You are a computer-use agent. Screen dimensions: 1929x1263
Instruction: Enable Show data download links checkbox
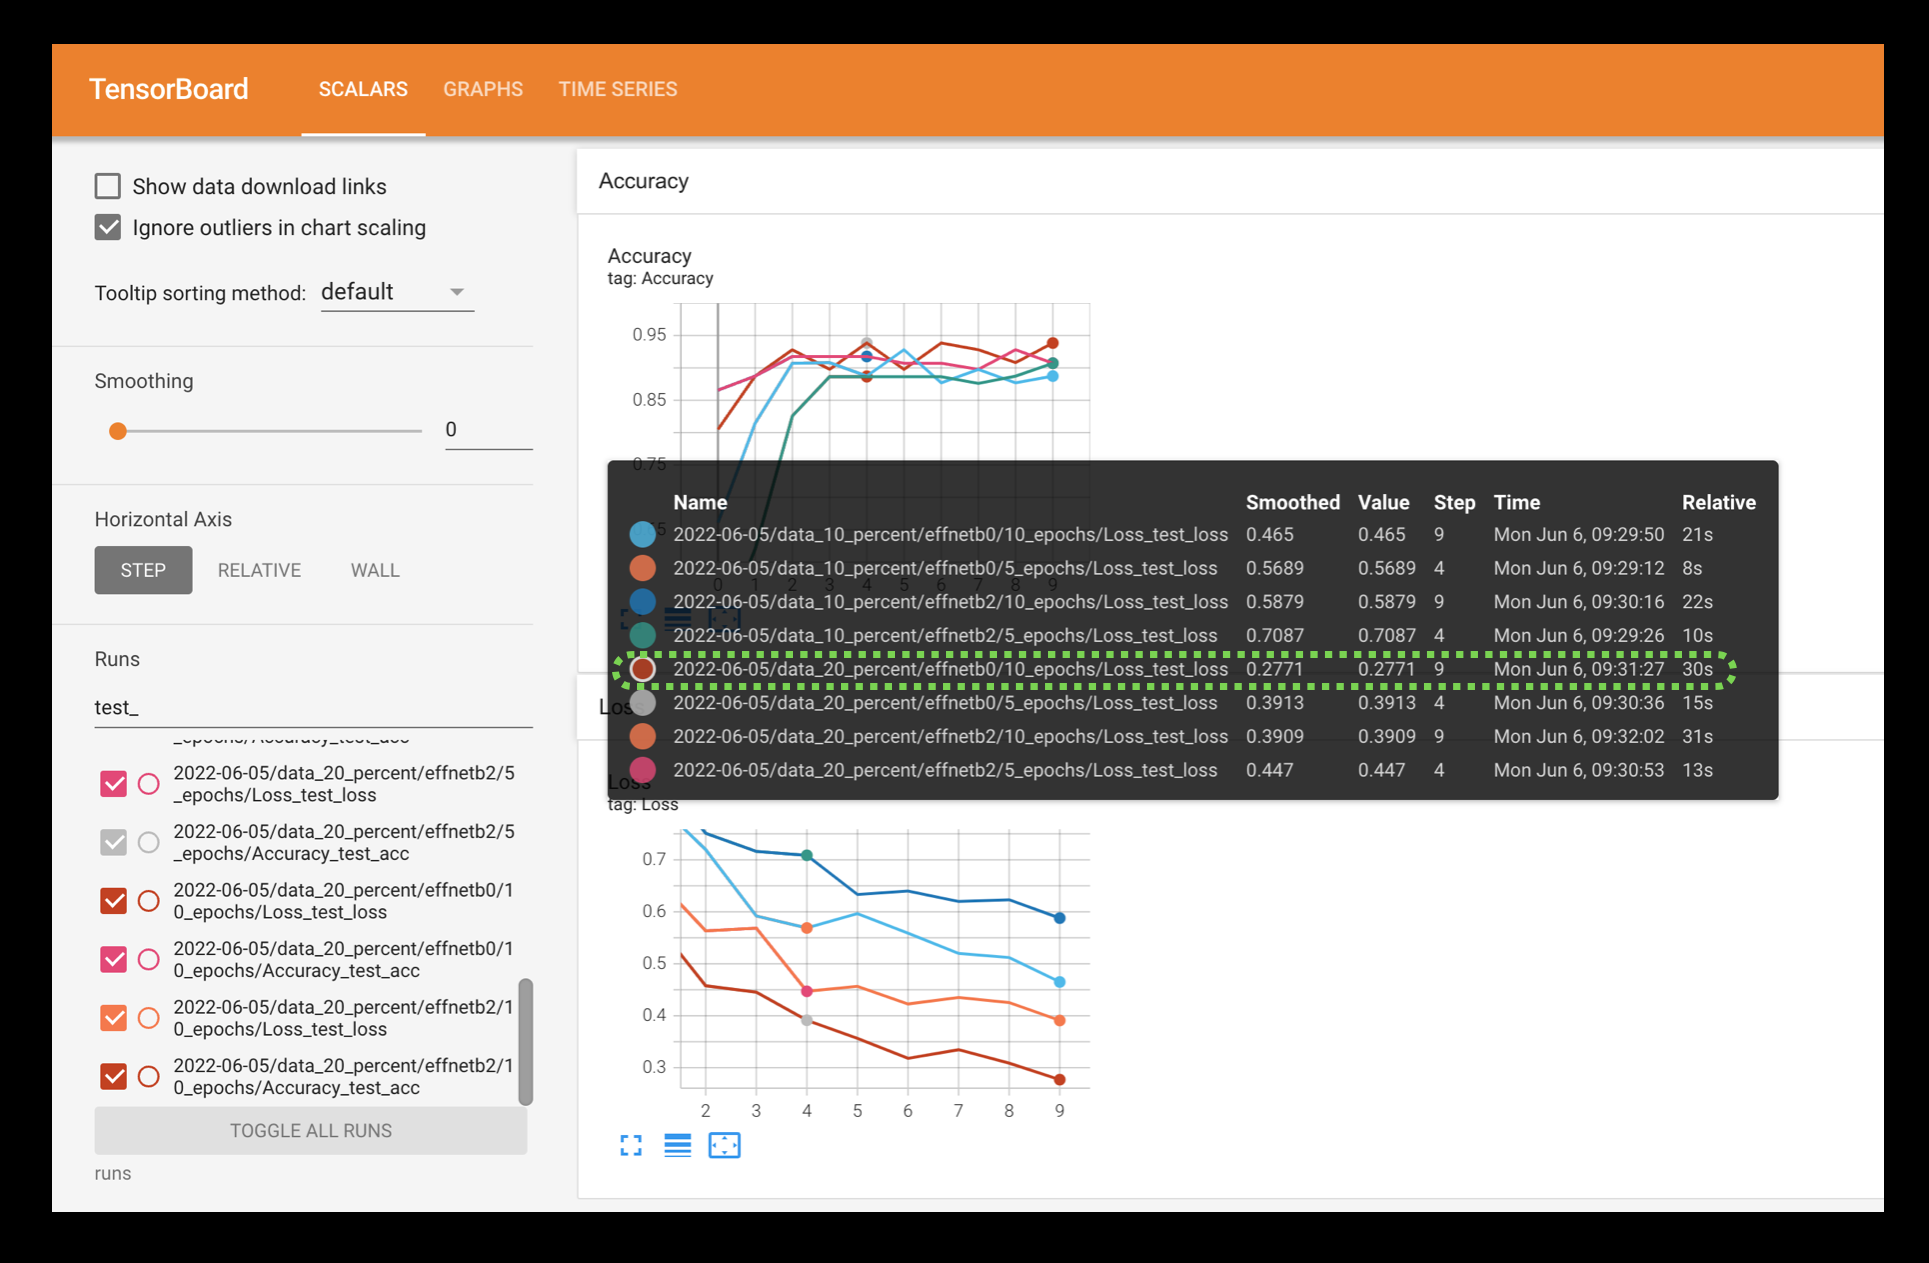pyautogui.click(x=107, y=185)
